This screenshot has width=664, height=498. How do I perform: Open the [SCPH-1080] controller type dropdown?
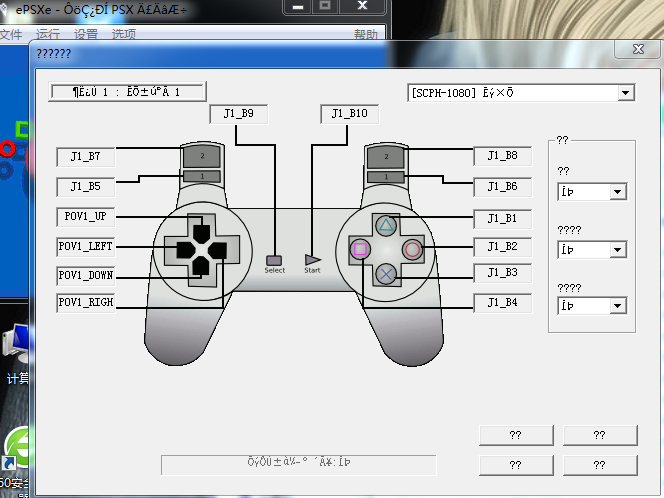point(521,93)
